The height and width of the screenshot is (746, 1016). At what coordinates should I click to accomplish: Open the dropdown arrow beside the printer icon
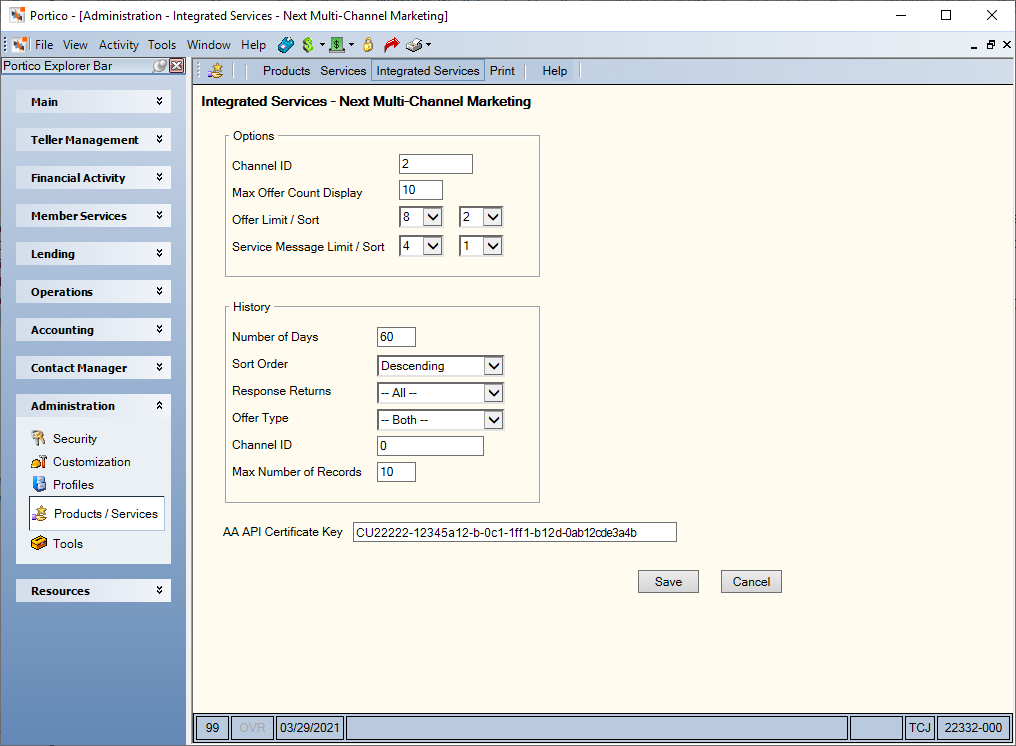coord(428,45)
